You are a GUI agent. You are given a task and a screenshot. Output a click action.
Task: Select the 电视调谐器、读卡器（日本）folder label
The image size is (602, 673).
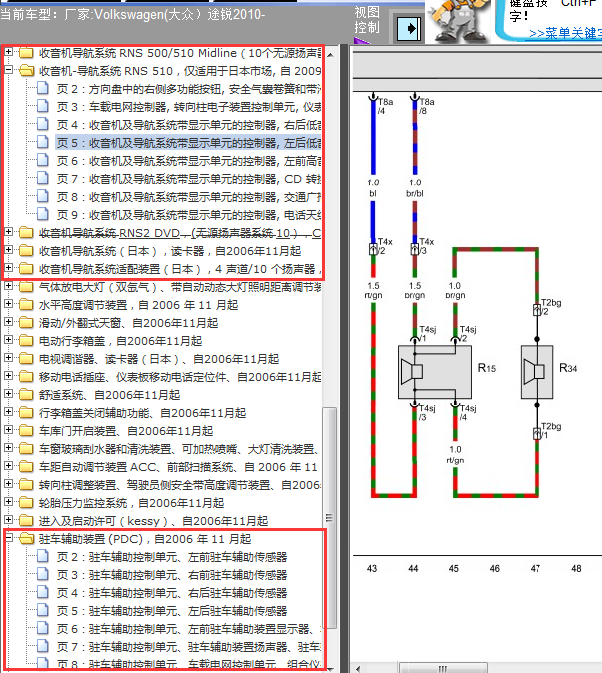pyautogui.click(x=159, y=358)
